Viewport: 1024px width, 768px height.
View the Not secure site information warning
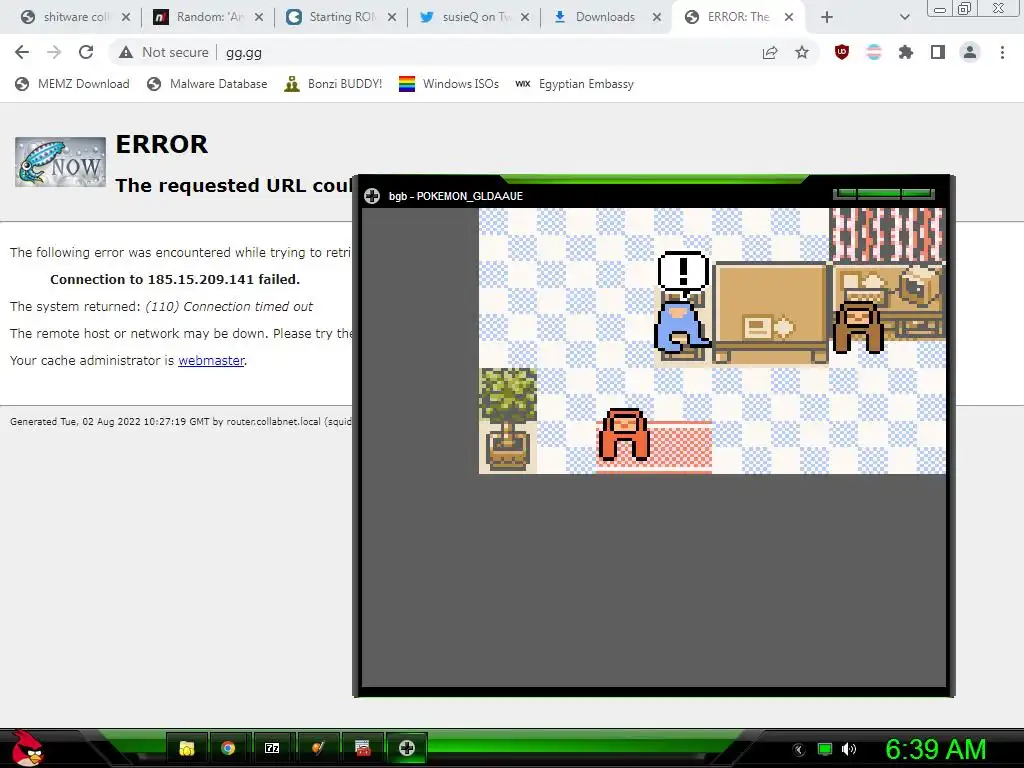coord(163,52)
